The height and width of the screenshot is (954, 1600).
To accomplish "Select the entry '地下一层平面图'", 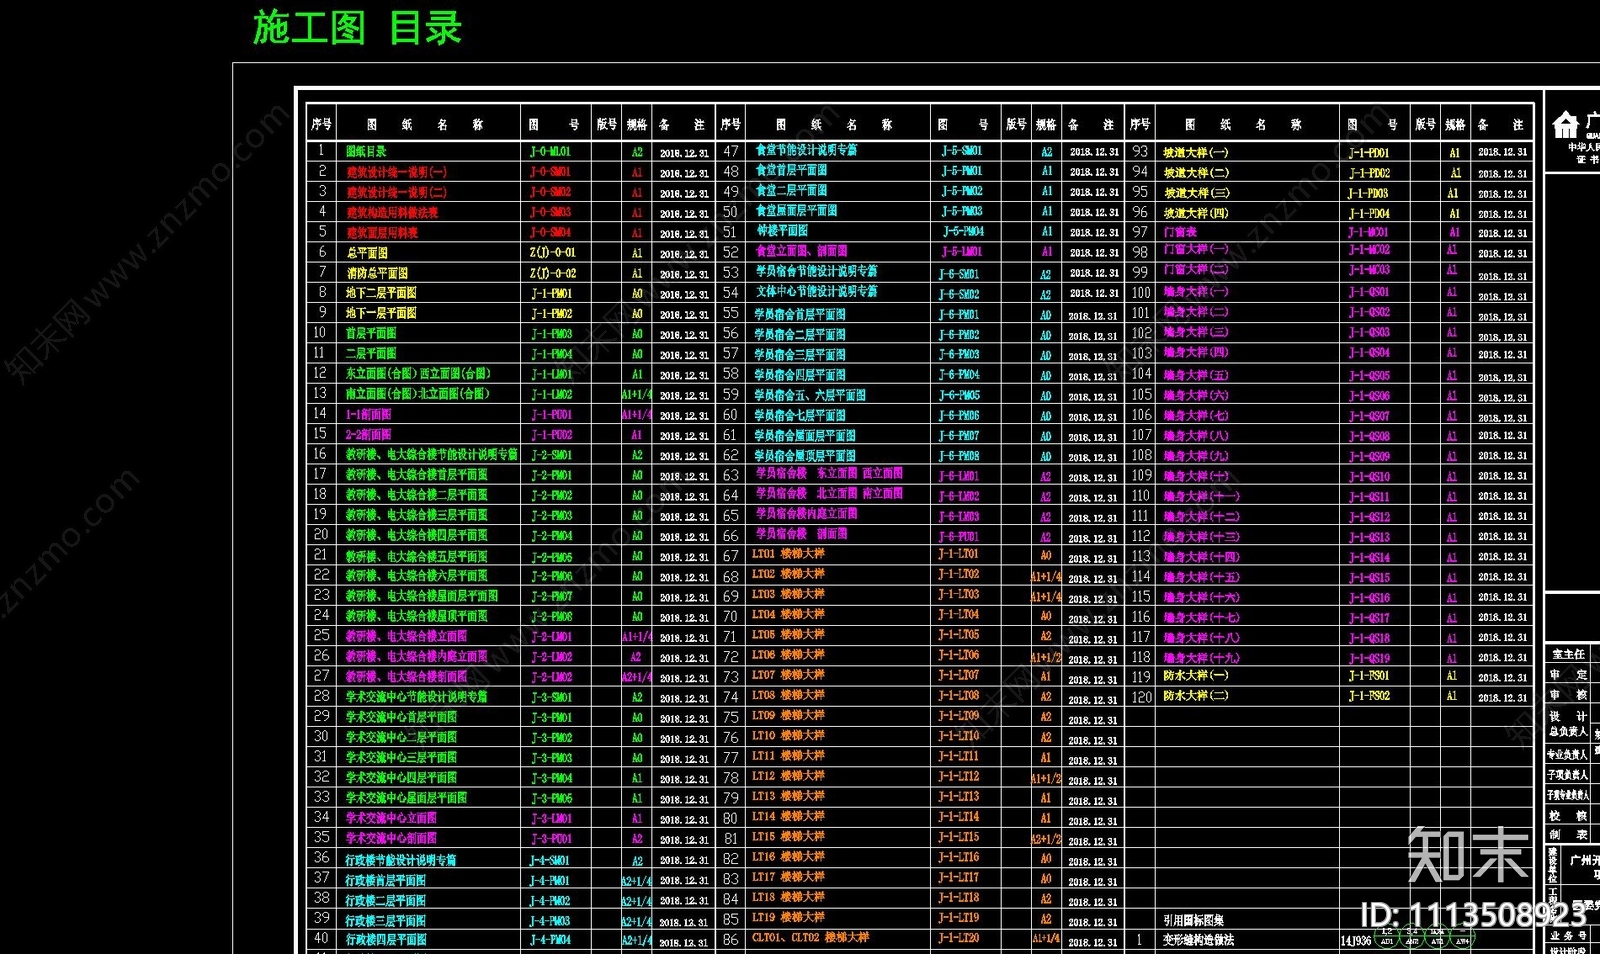I will click(x=381, y=313).
